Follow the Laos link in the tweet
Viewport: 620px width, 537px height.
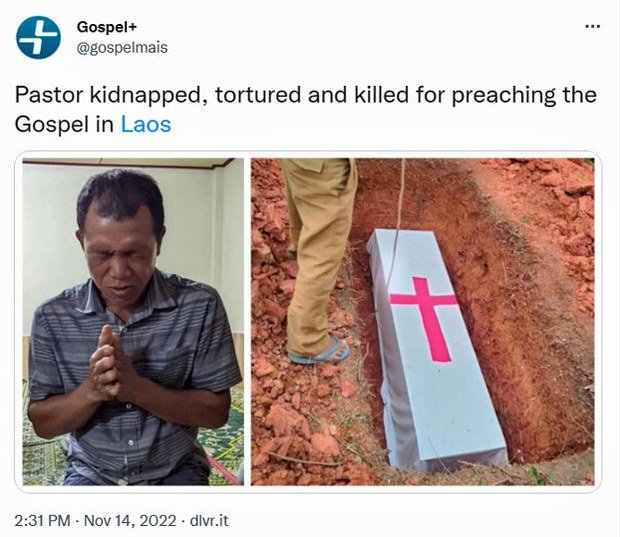coord(145,125)
